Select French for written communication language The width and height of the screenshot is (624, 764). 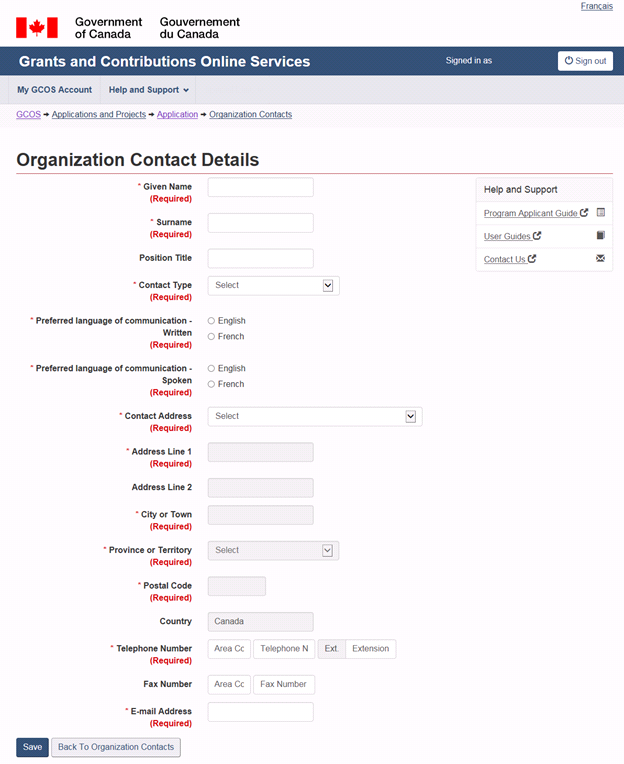(x=211, y=337)
